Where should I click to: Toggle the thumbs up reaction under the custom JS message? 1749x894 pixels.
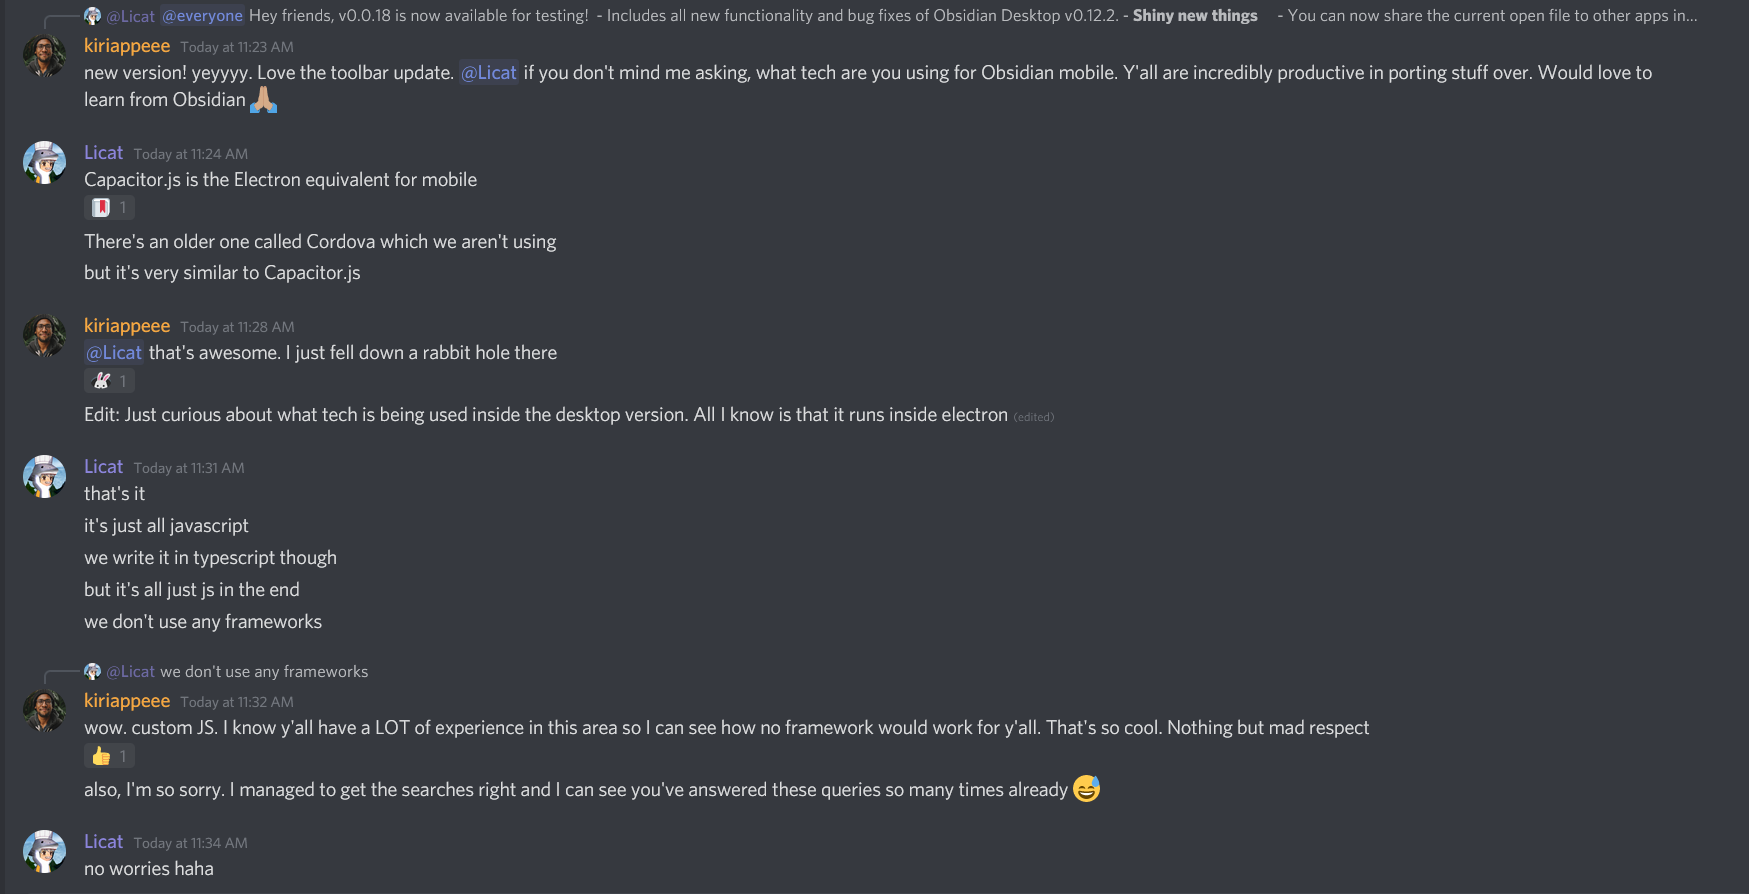109,756
